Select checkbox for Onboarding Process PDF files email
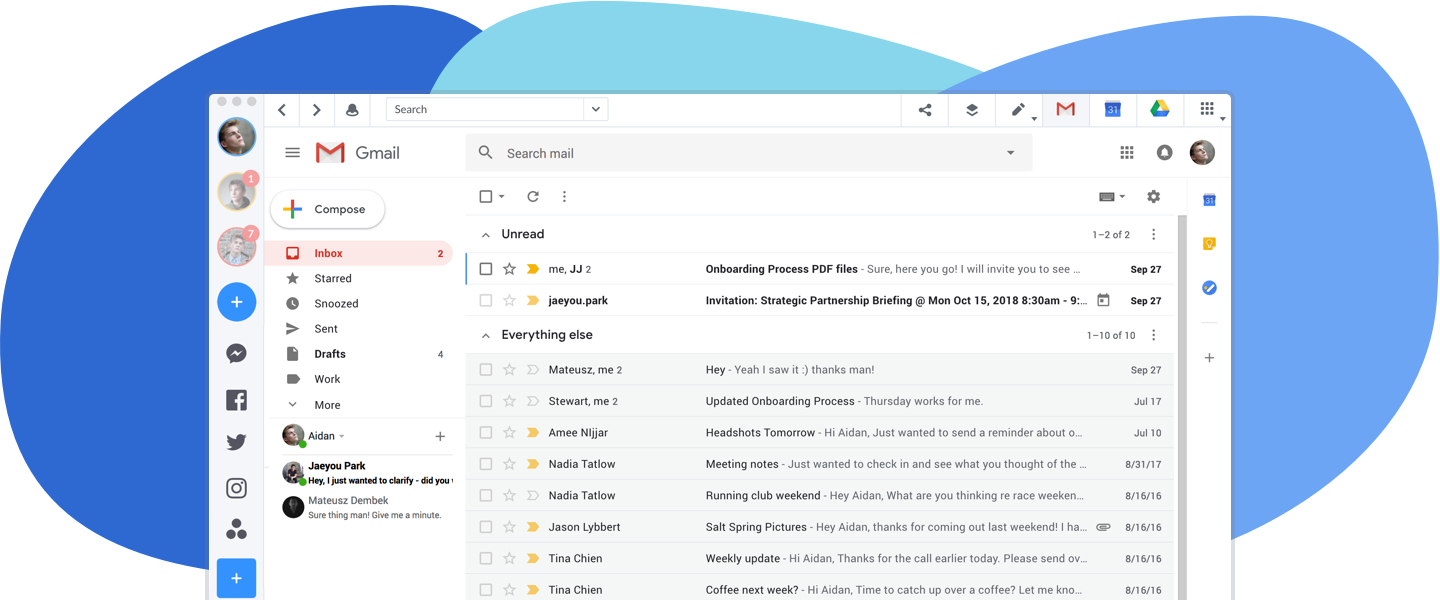Viewport: 1440px width, 600px height. [x=486, y=269]
